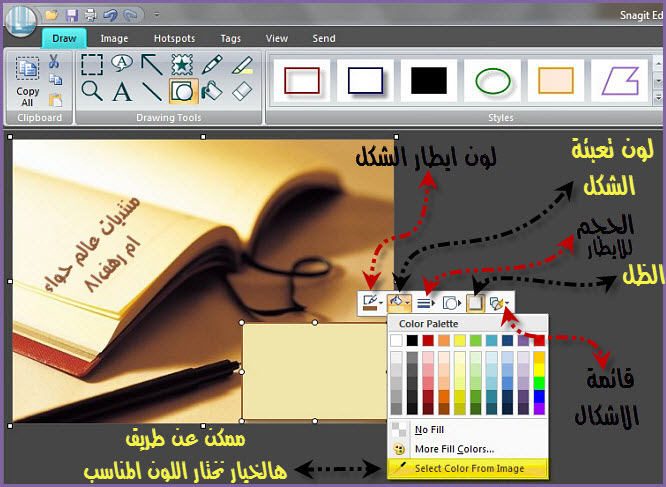Viewport: 666px width, 487px height.
Task: Pick the black color swatch
Action: 413,341
